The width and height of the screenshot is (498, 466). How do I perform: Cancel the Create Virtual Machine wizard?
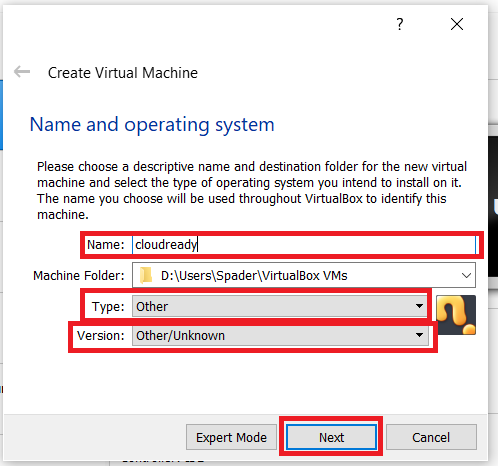point(431,437)
